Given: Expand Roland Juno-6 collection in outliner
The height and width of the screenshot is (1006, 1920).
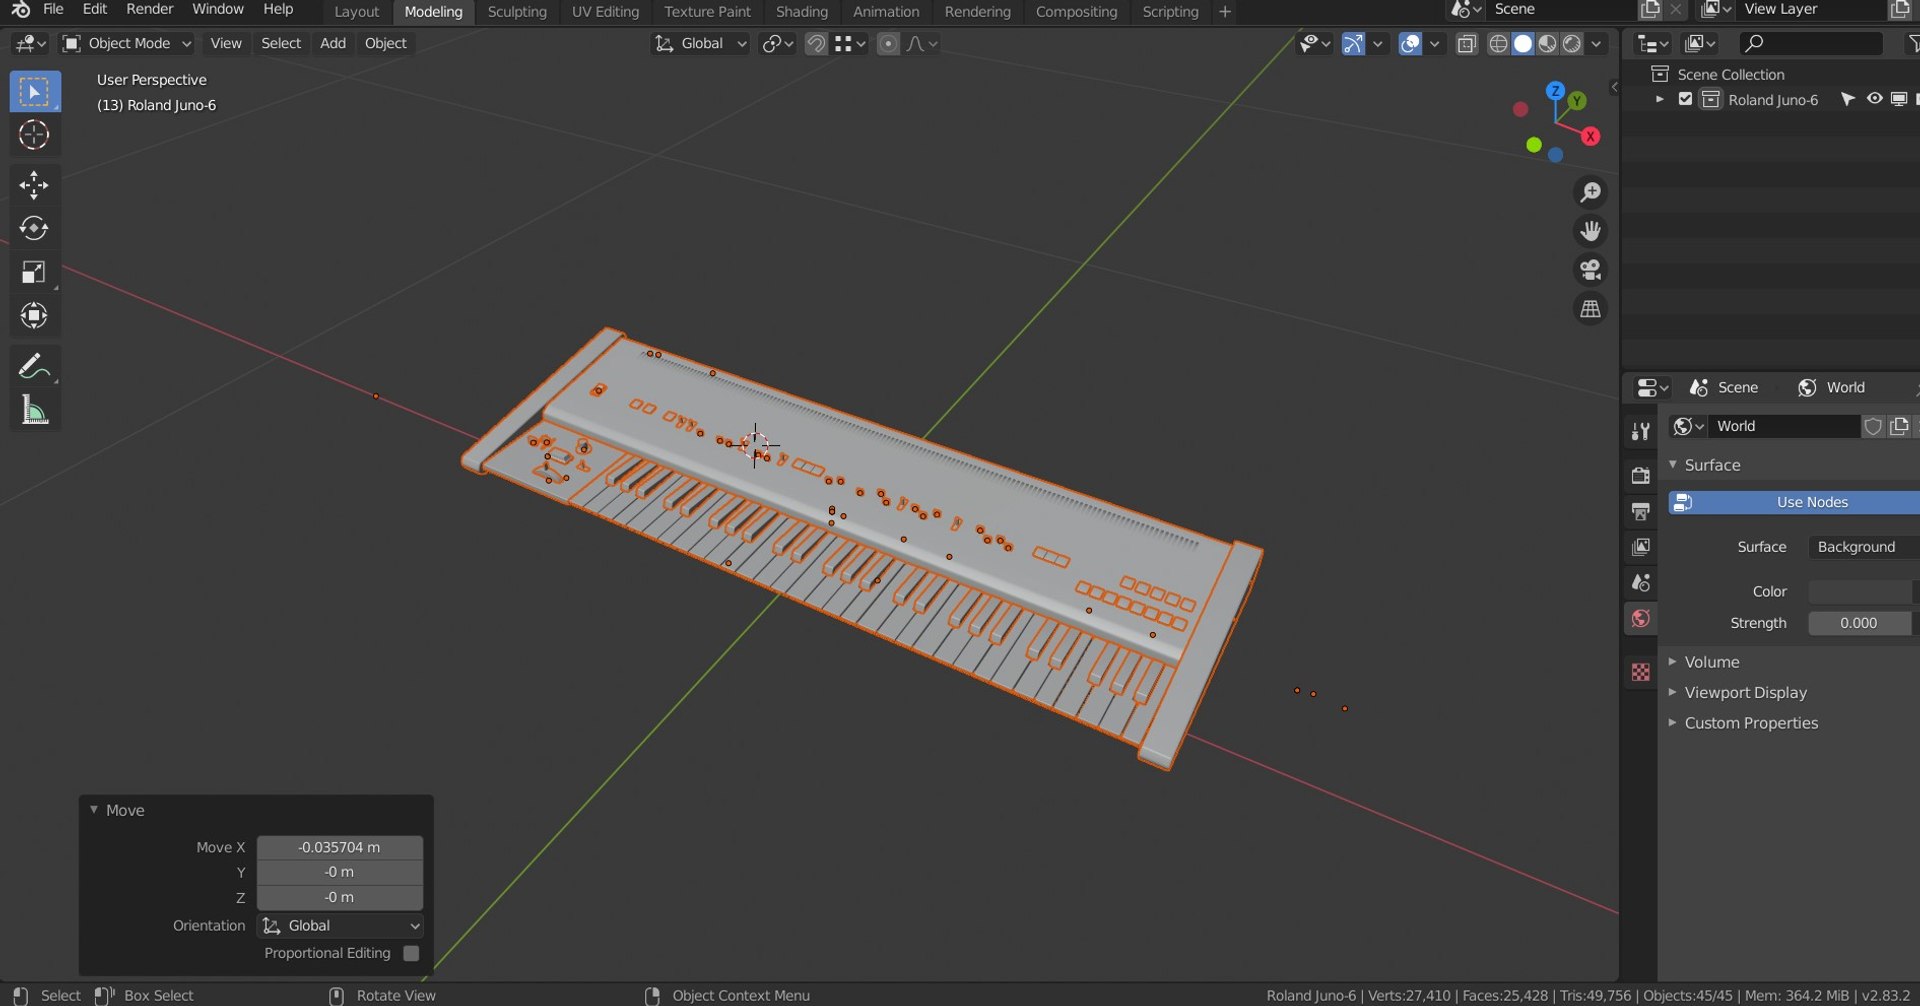Looking at the screenshot, I should [1660, 99].
